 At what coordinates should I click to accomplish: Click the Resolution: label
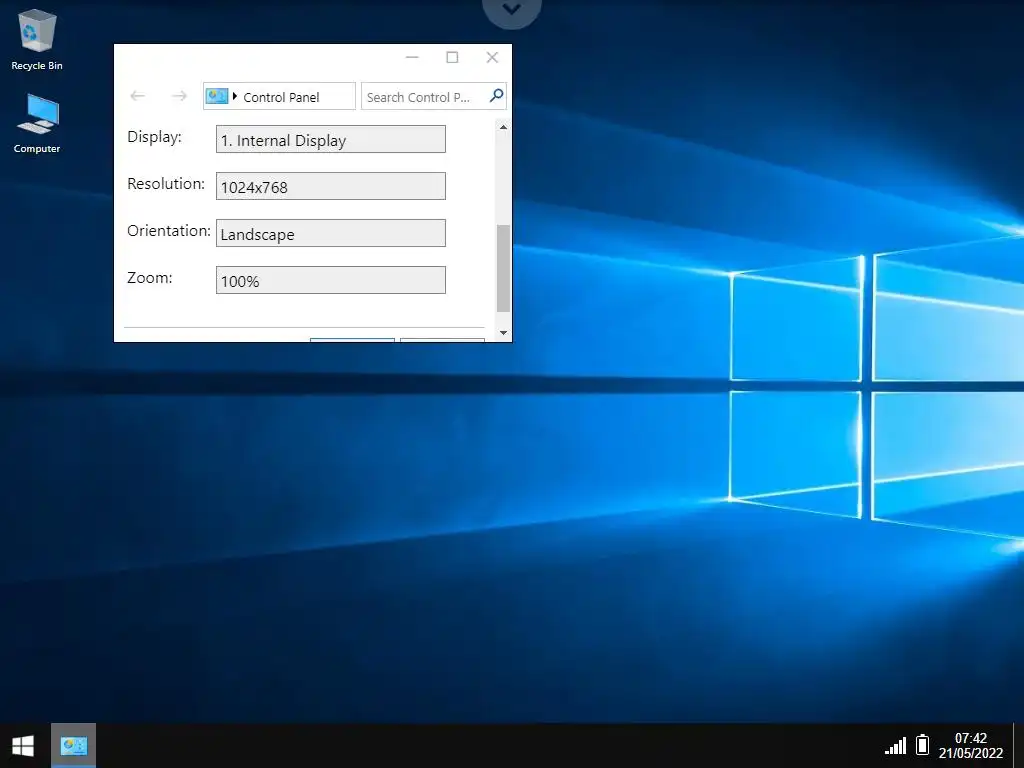click(x=166, y=184)
